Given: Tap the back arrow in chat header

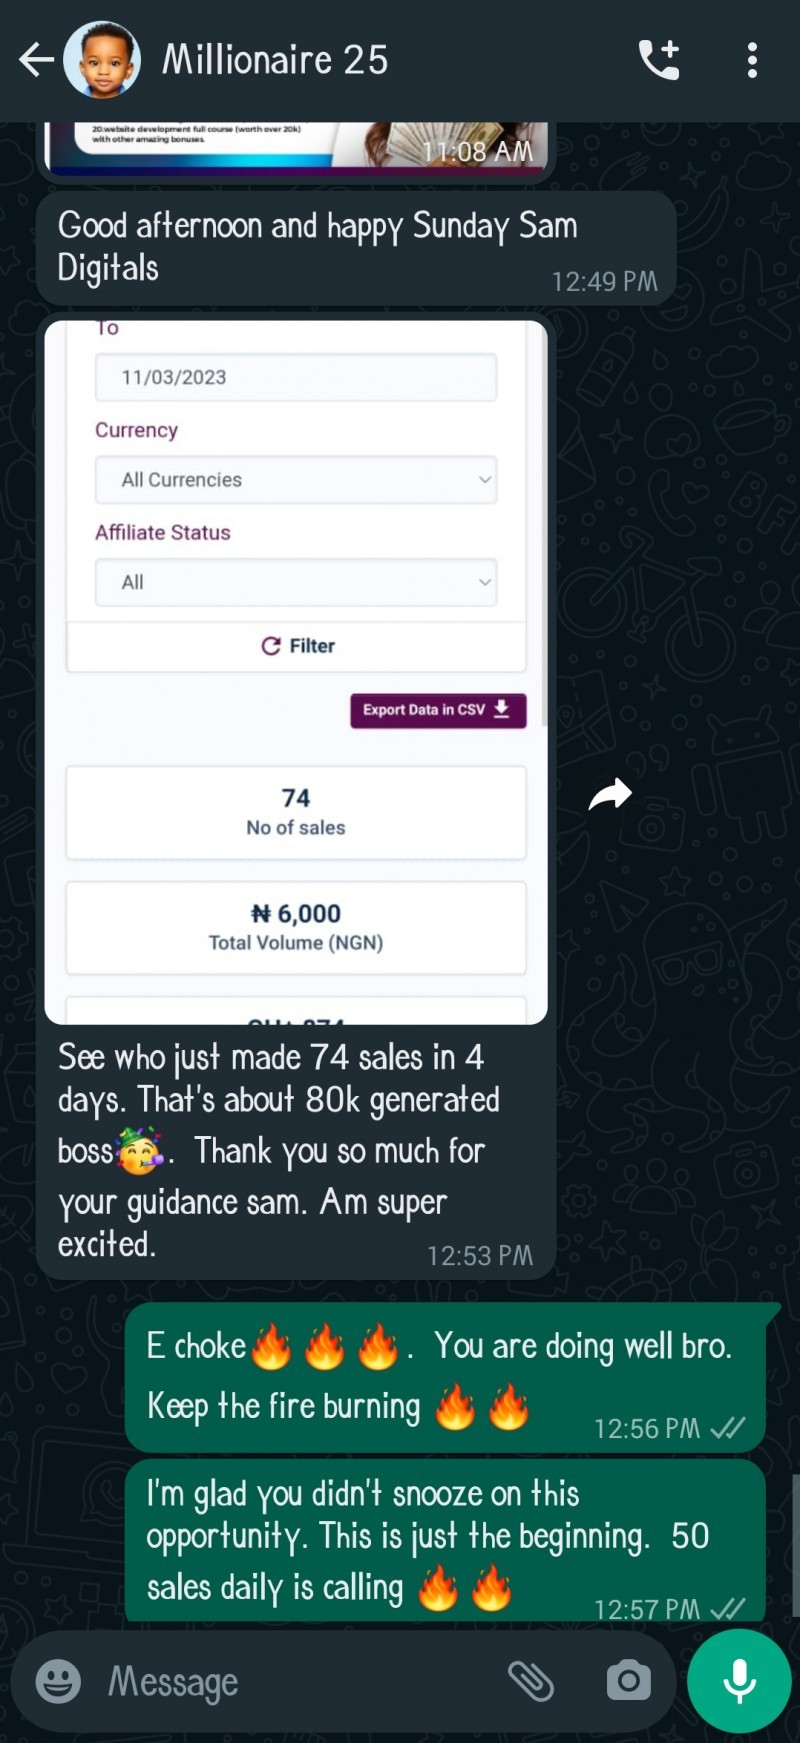Looking at the screenshot, I should (x=36, y=60).
